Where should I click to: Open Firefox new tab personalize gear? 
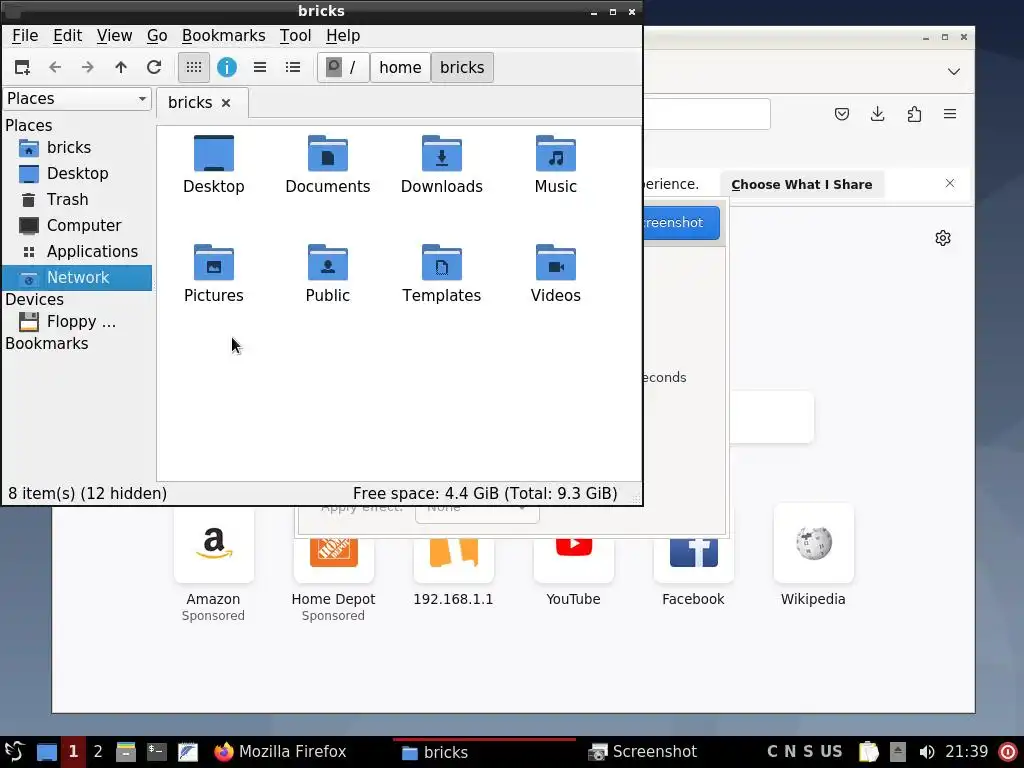point(943,238)
